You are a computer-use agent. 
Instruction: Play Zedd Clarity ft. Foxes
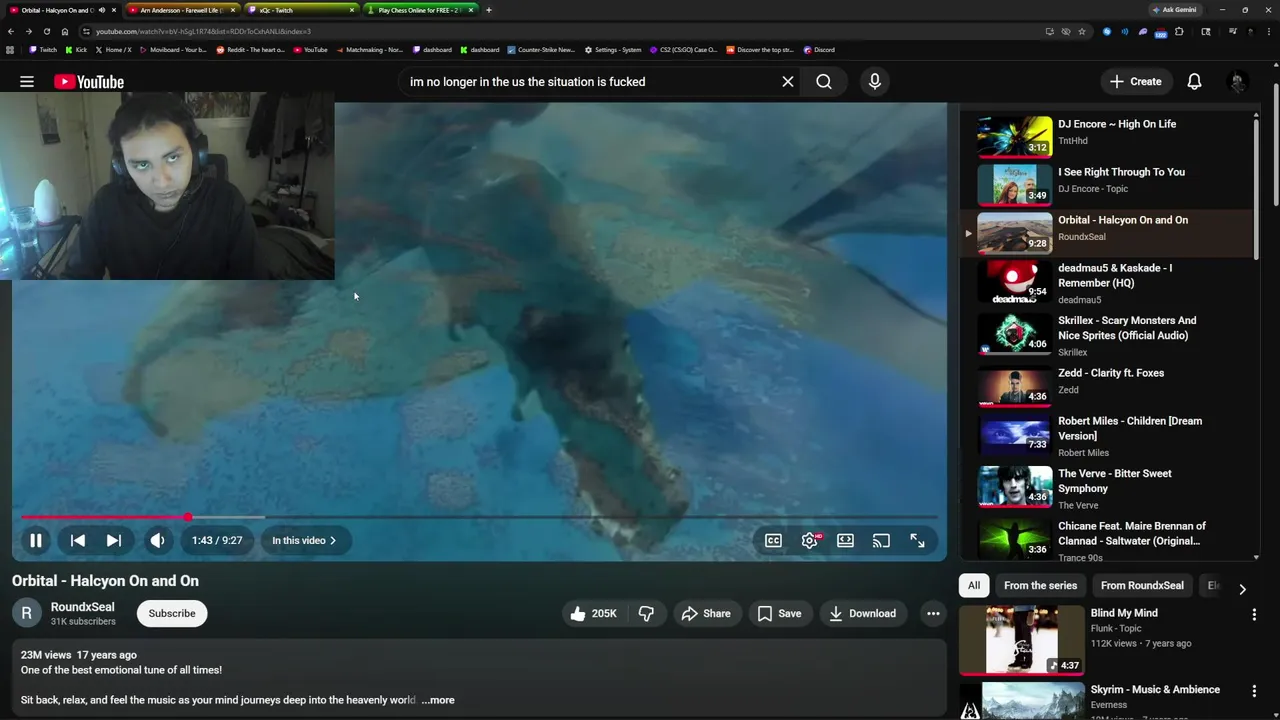point(1105,385)
